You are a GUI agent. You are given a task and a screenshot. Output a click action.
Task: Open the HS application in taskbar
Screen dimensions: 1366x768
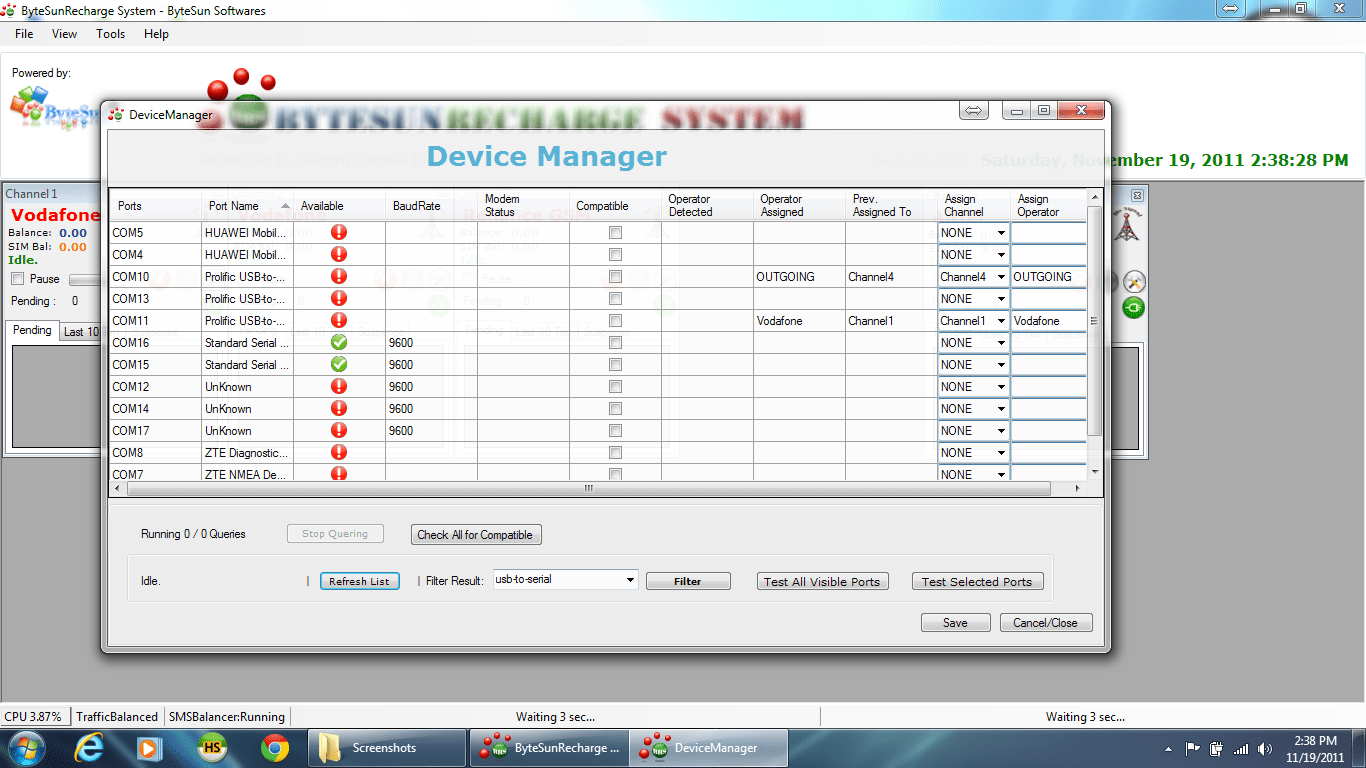click(x=212, y=747)
